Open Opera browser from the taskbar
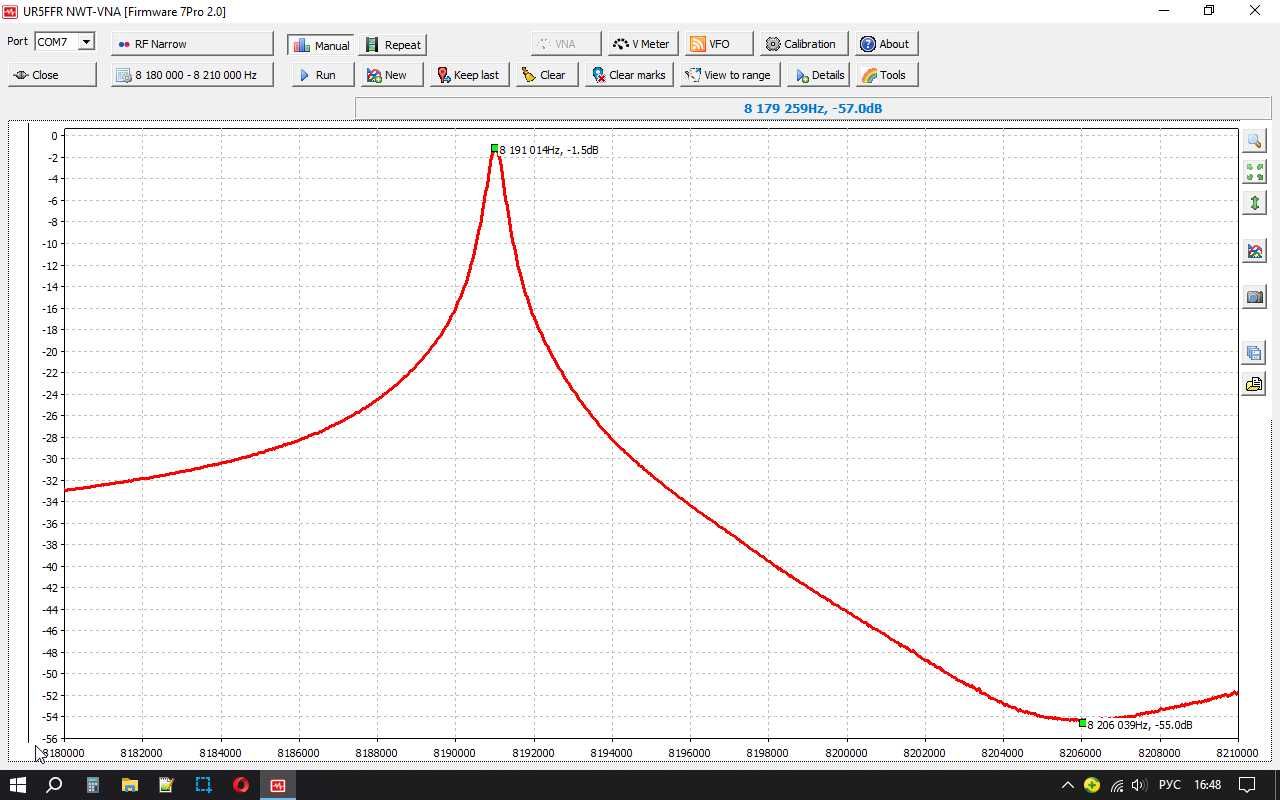Image resolution: width=1280 pixels, height=800 pixels. tap(240, 785)
